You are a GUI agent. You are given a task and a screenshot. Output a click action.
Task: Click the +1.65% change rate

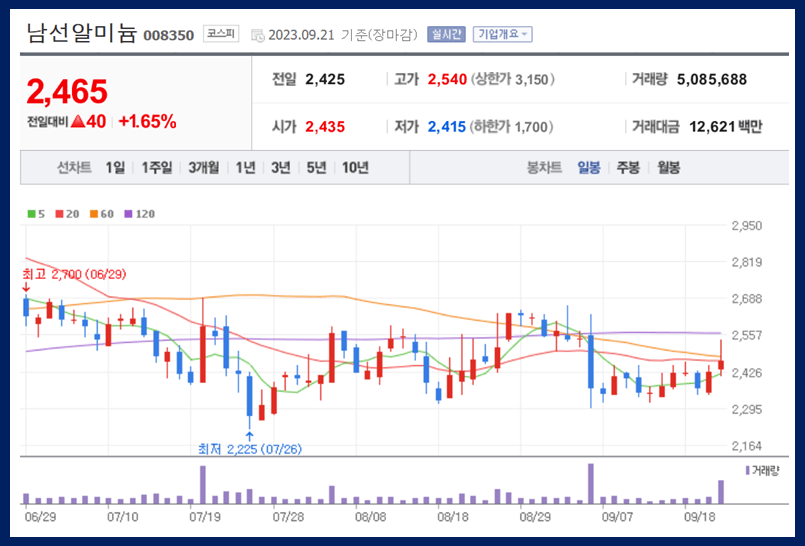[x=147, y=122]
